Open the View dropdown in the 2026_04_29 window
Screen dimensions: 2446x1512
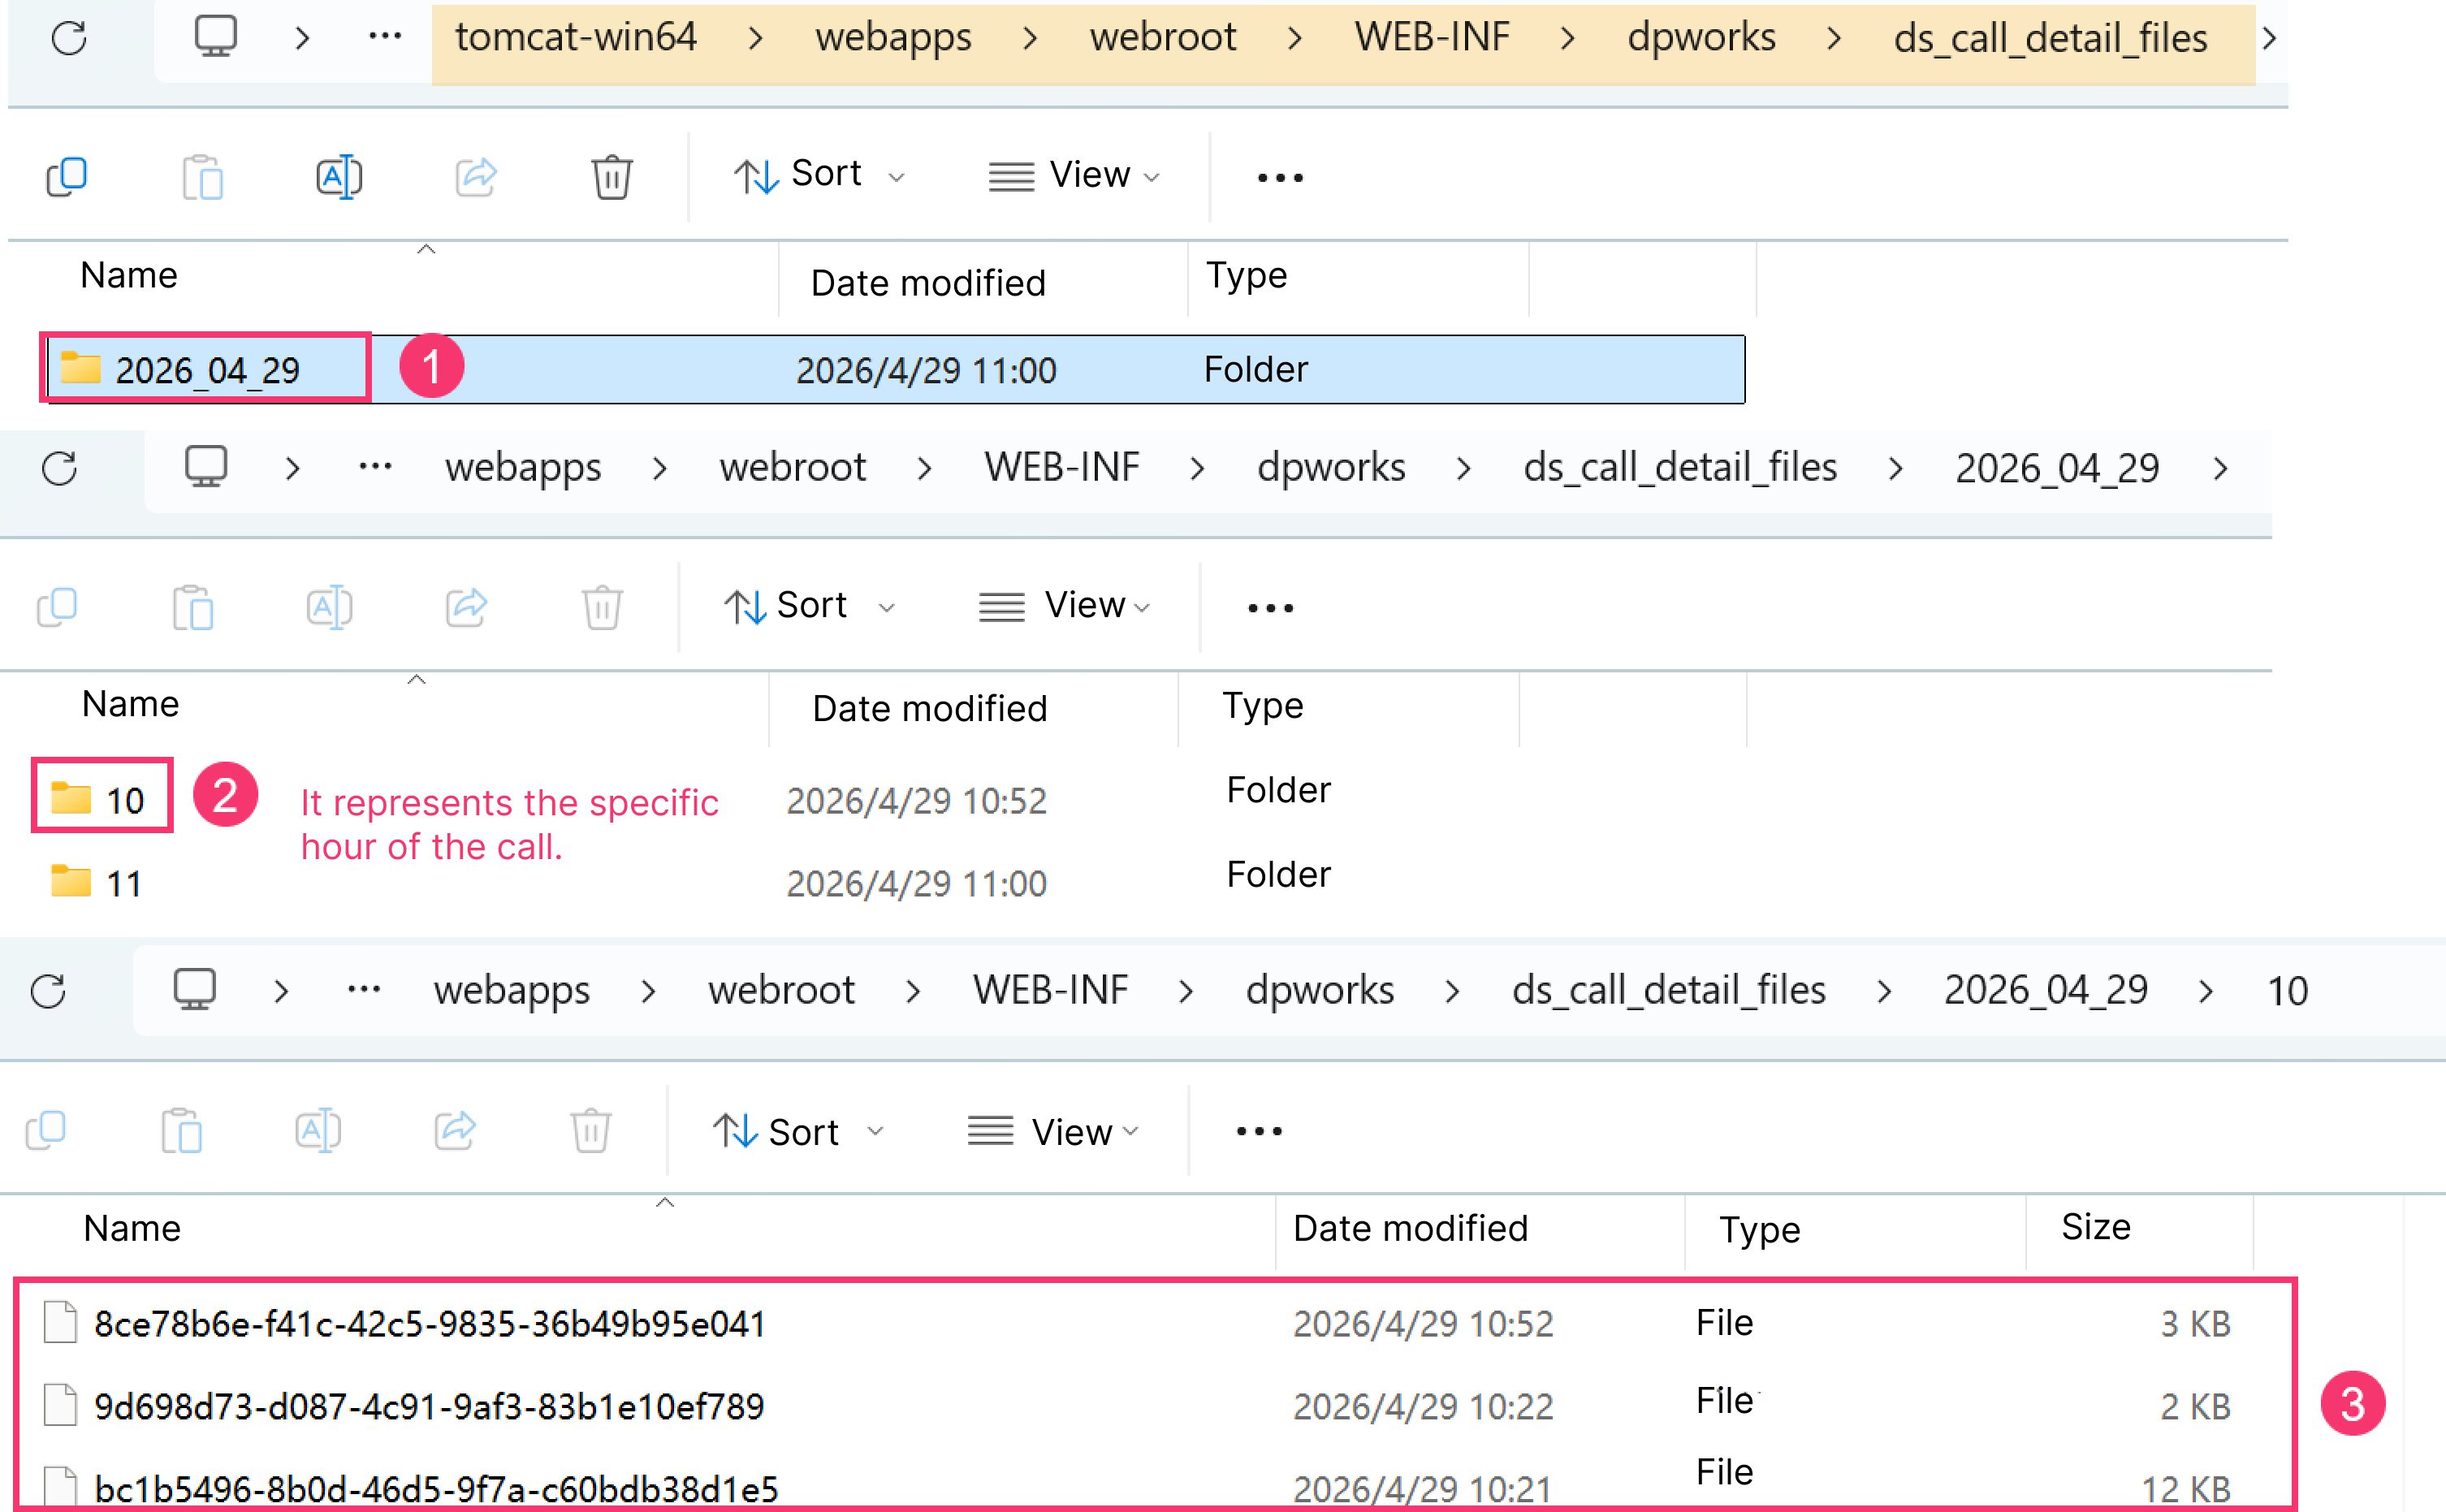pyautogui.click(x=1065, y=606)
